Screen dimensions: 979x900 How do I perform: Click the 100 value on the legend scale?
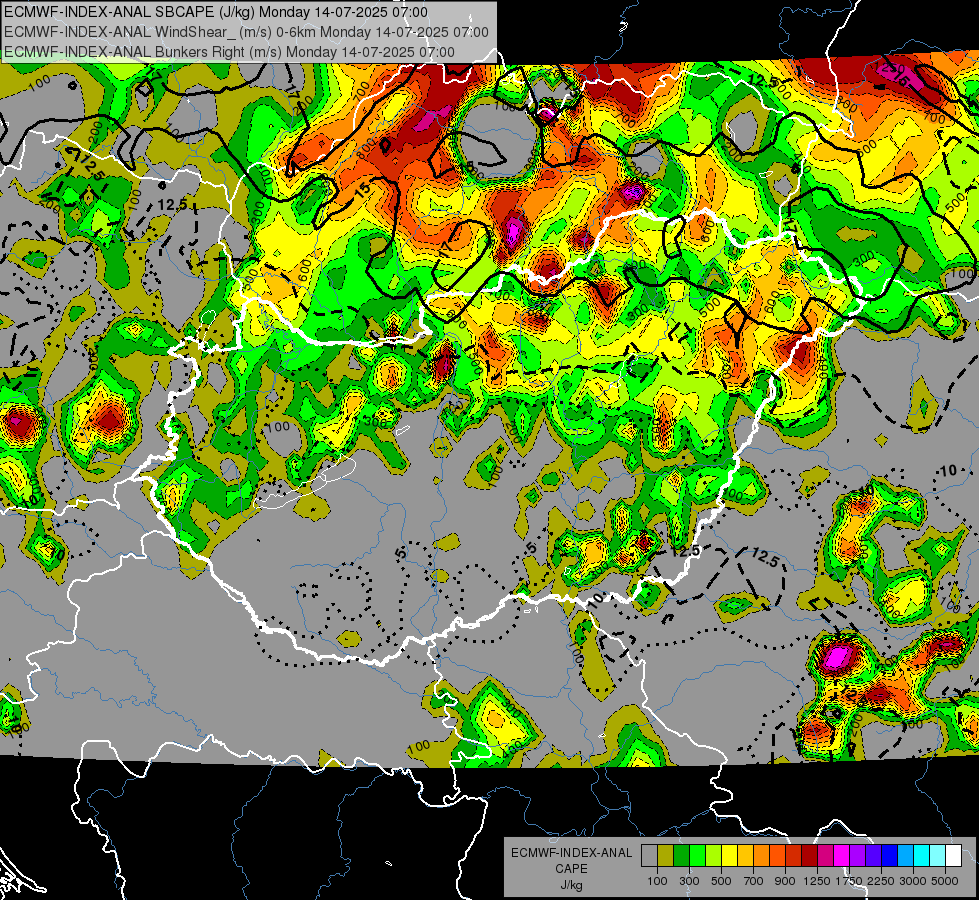pos(657,881)
